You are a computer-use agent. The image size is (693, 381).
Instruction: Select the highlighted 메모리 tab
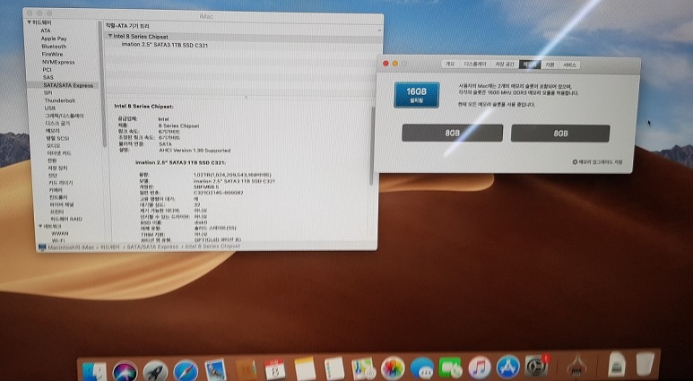tap(529, 64)
